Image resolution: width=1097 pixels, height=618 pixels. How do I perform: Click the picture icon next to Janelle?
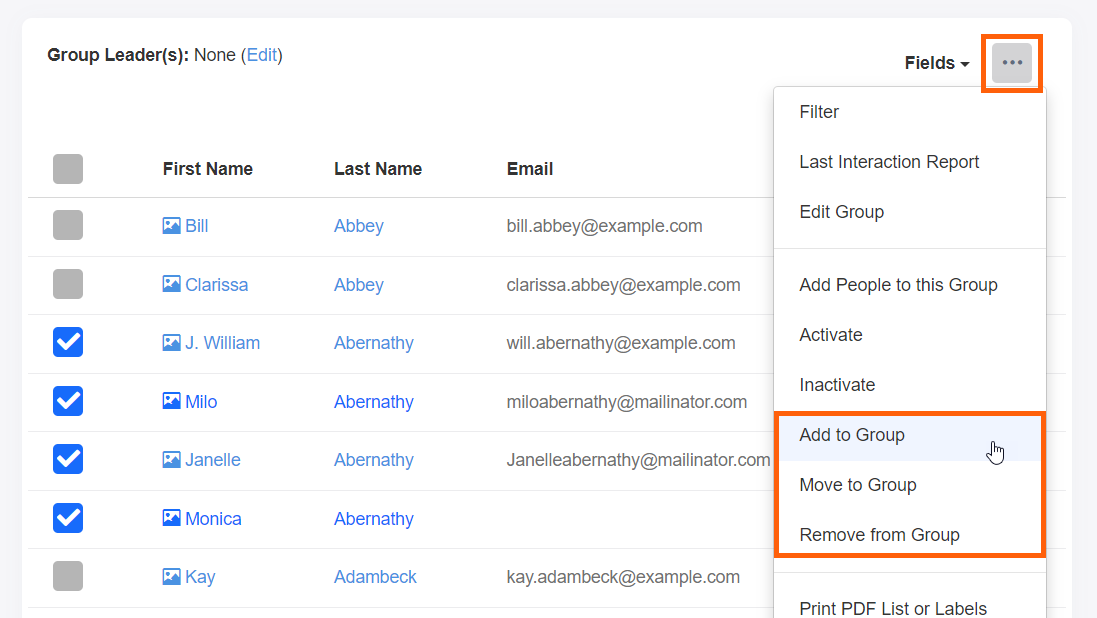tap(170, 459)
